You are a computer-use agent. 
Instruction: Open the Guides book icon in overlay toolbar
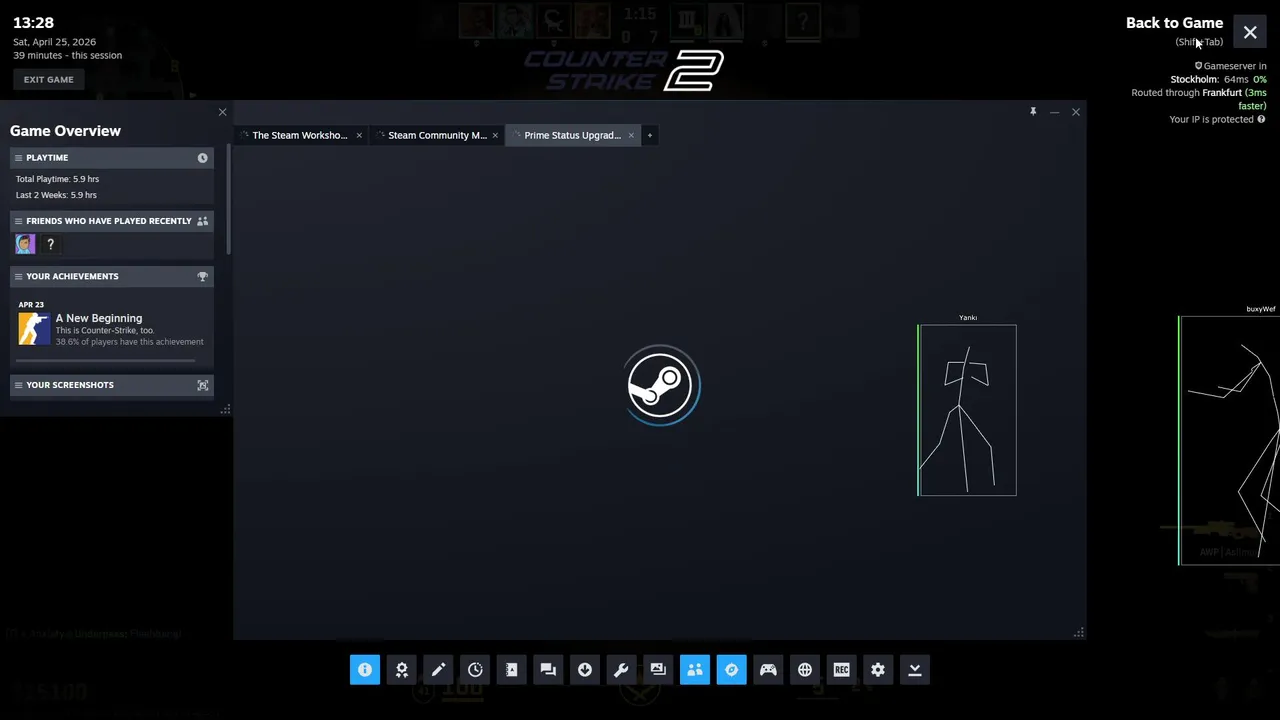tap(512, 670)
